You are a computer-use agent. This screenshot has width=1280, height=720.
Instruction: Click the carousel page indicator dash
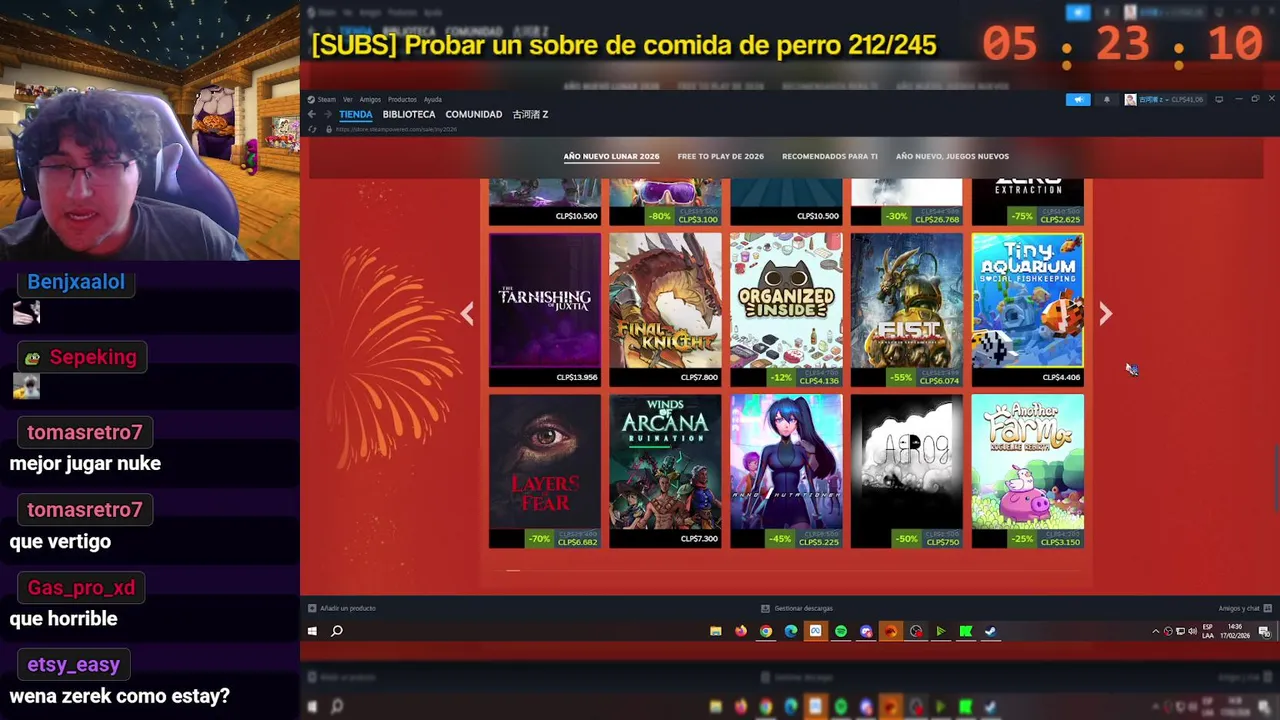point(513,570)
